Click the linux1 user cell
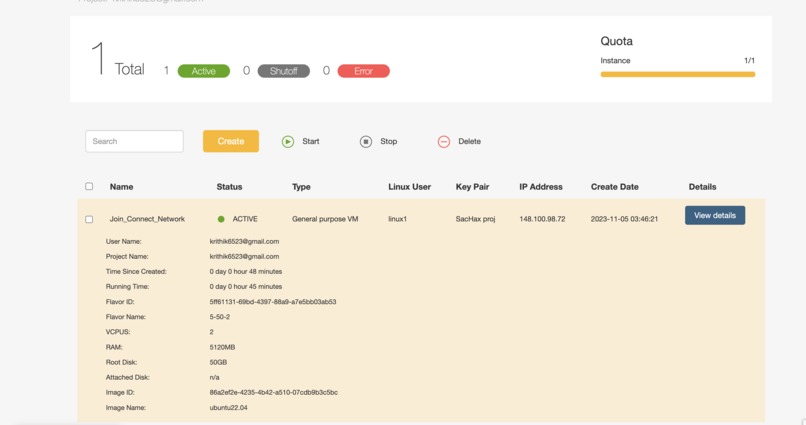This screenshot has height=425, width=806. point(397,219)
